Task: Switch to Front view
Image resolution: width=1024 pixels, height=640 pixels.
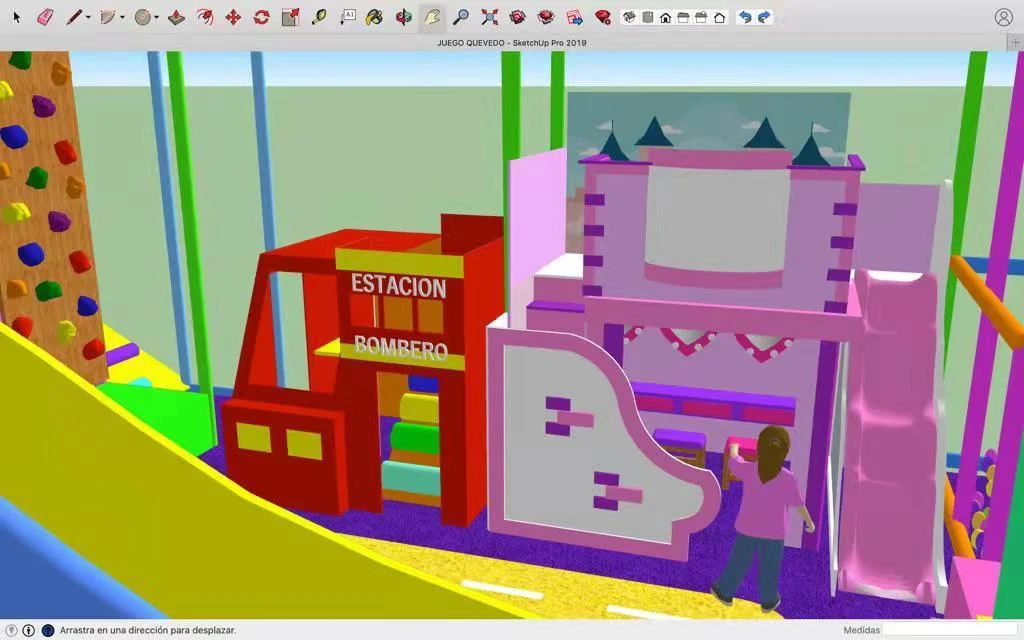Action: pyautogui.click(x=665, y=18)
